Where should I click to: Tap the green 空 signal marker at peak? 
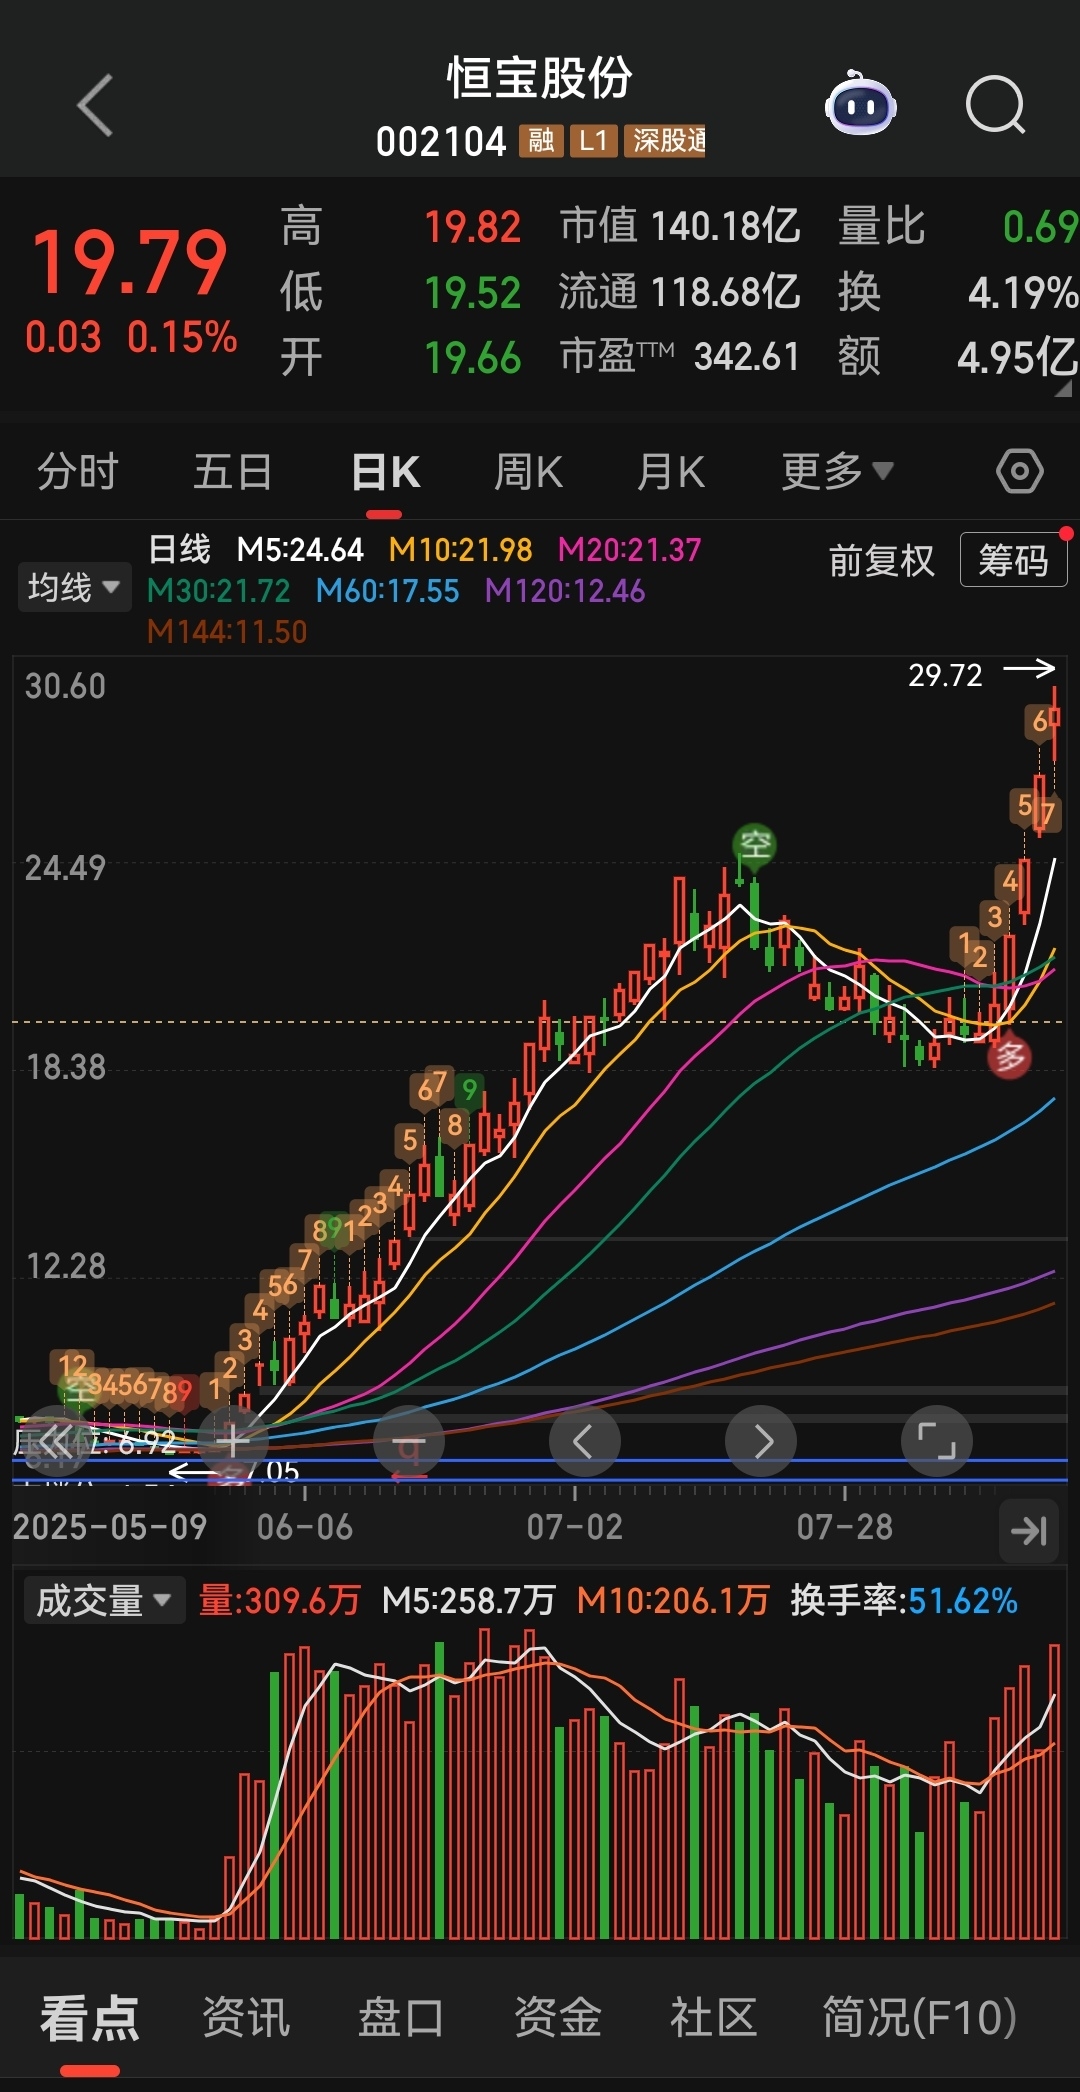point(755,845)
